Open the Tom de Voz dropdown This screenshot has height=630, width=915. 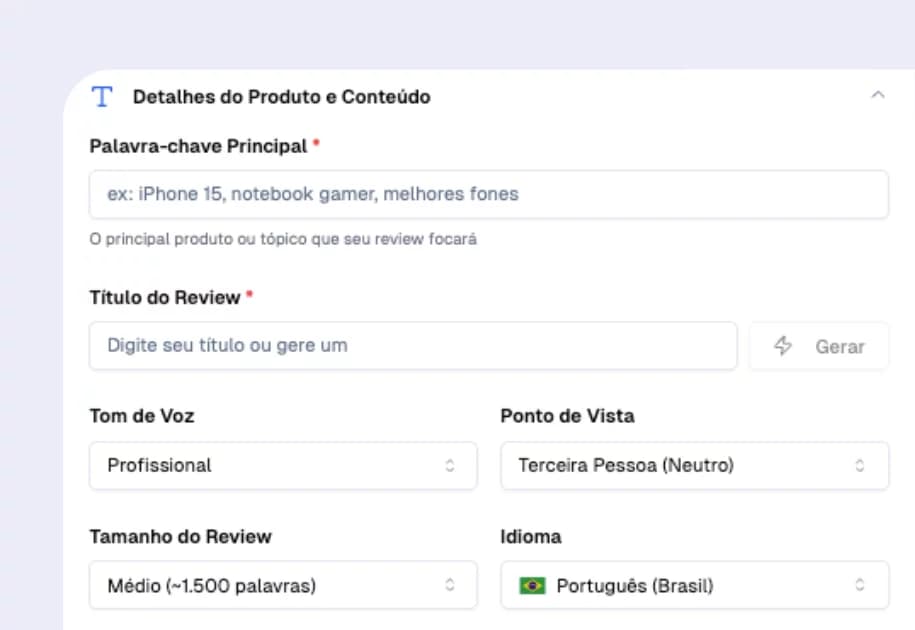tap(283, 465)
